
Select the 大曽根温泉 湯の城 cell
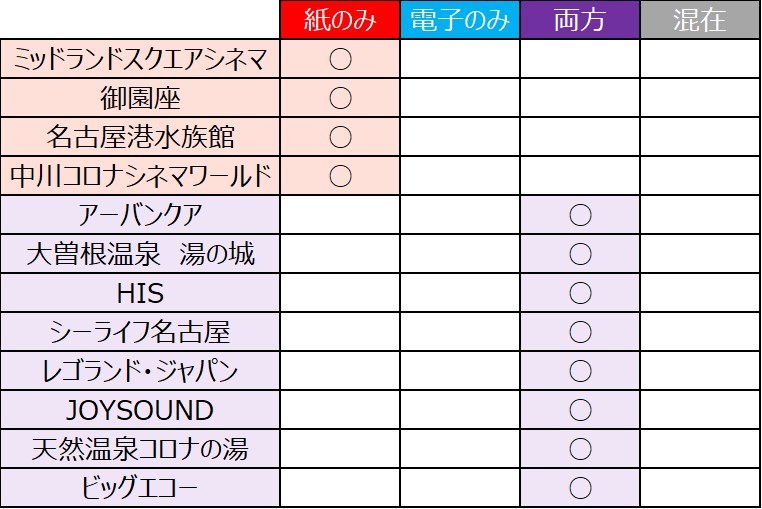(141, 254)
